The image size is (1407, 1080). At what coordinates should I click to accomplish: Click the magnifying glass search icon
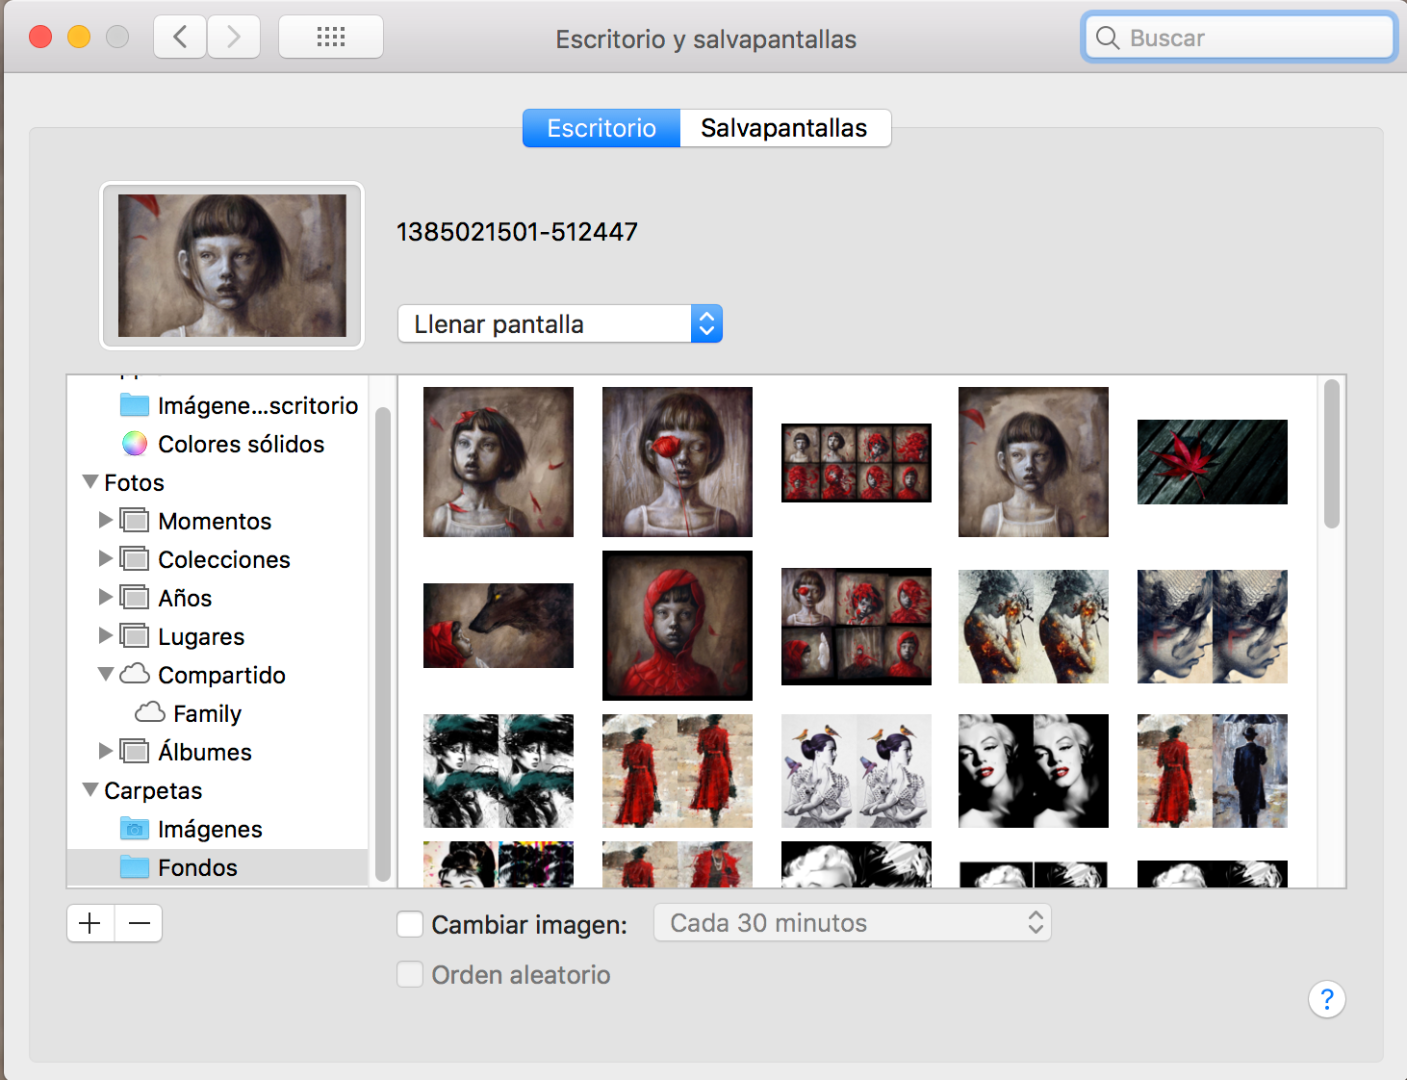[1107, 38]
